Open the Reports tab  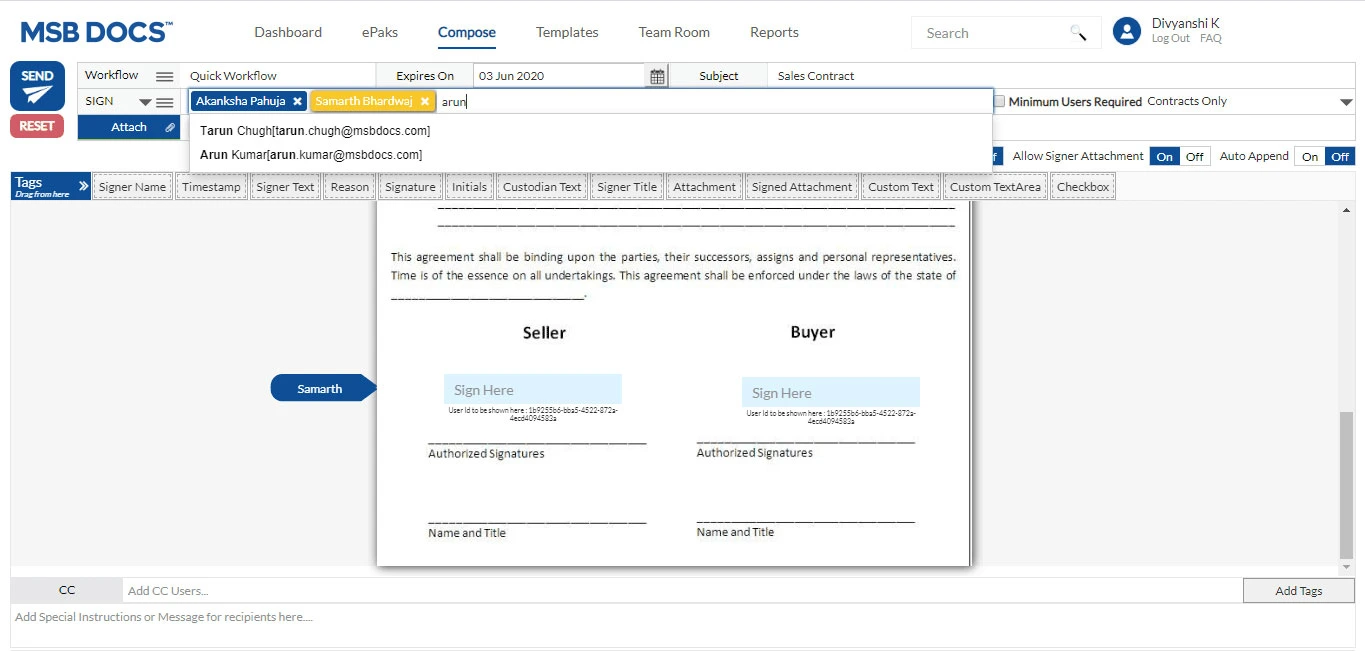pos(774,32)
